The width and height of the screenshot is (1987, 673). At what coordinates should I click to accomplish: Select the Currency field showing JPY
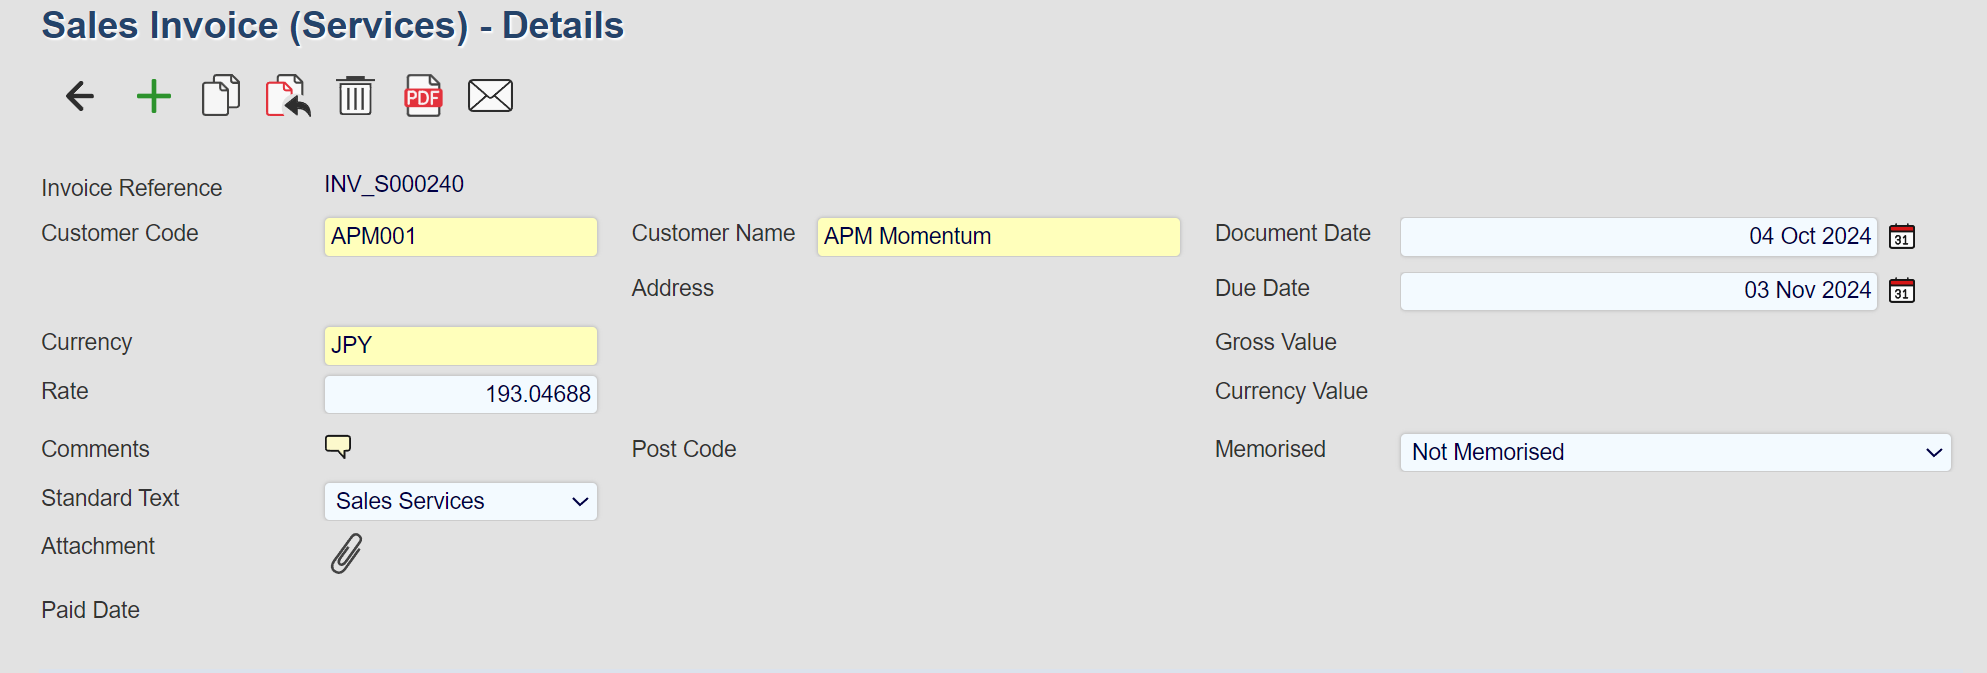tap(460, 346)
